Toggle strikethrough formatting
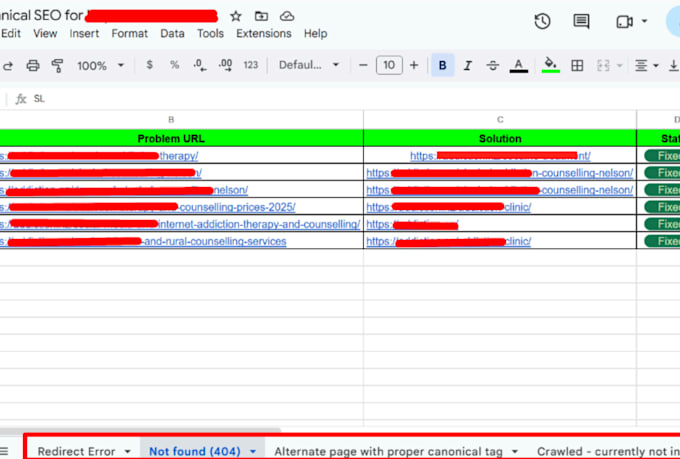The width and height of the screenshot is (680, 459). coord(493,66)
